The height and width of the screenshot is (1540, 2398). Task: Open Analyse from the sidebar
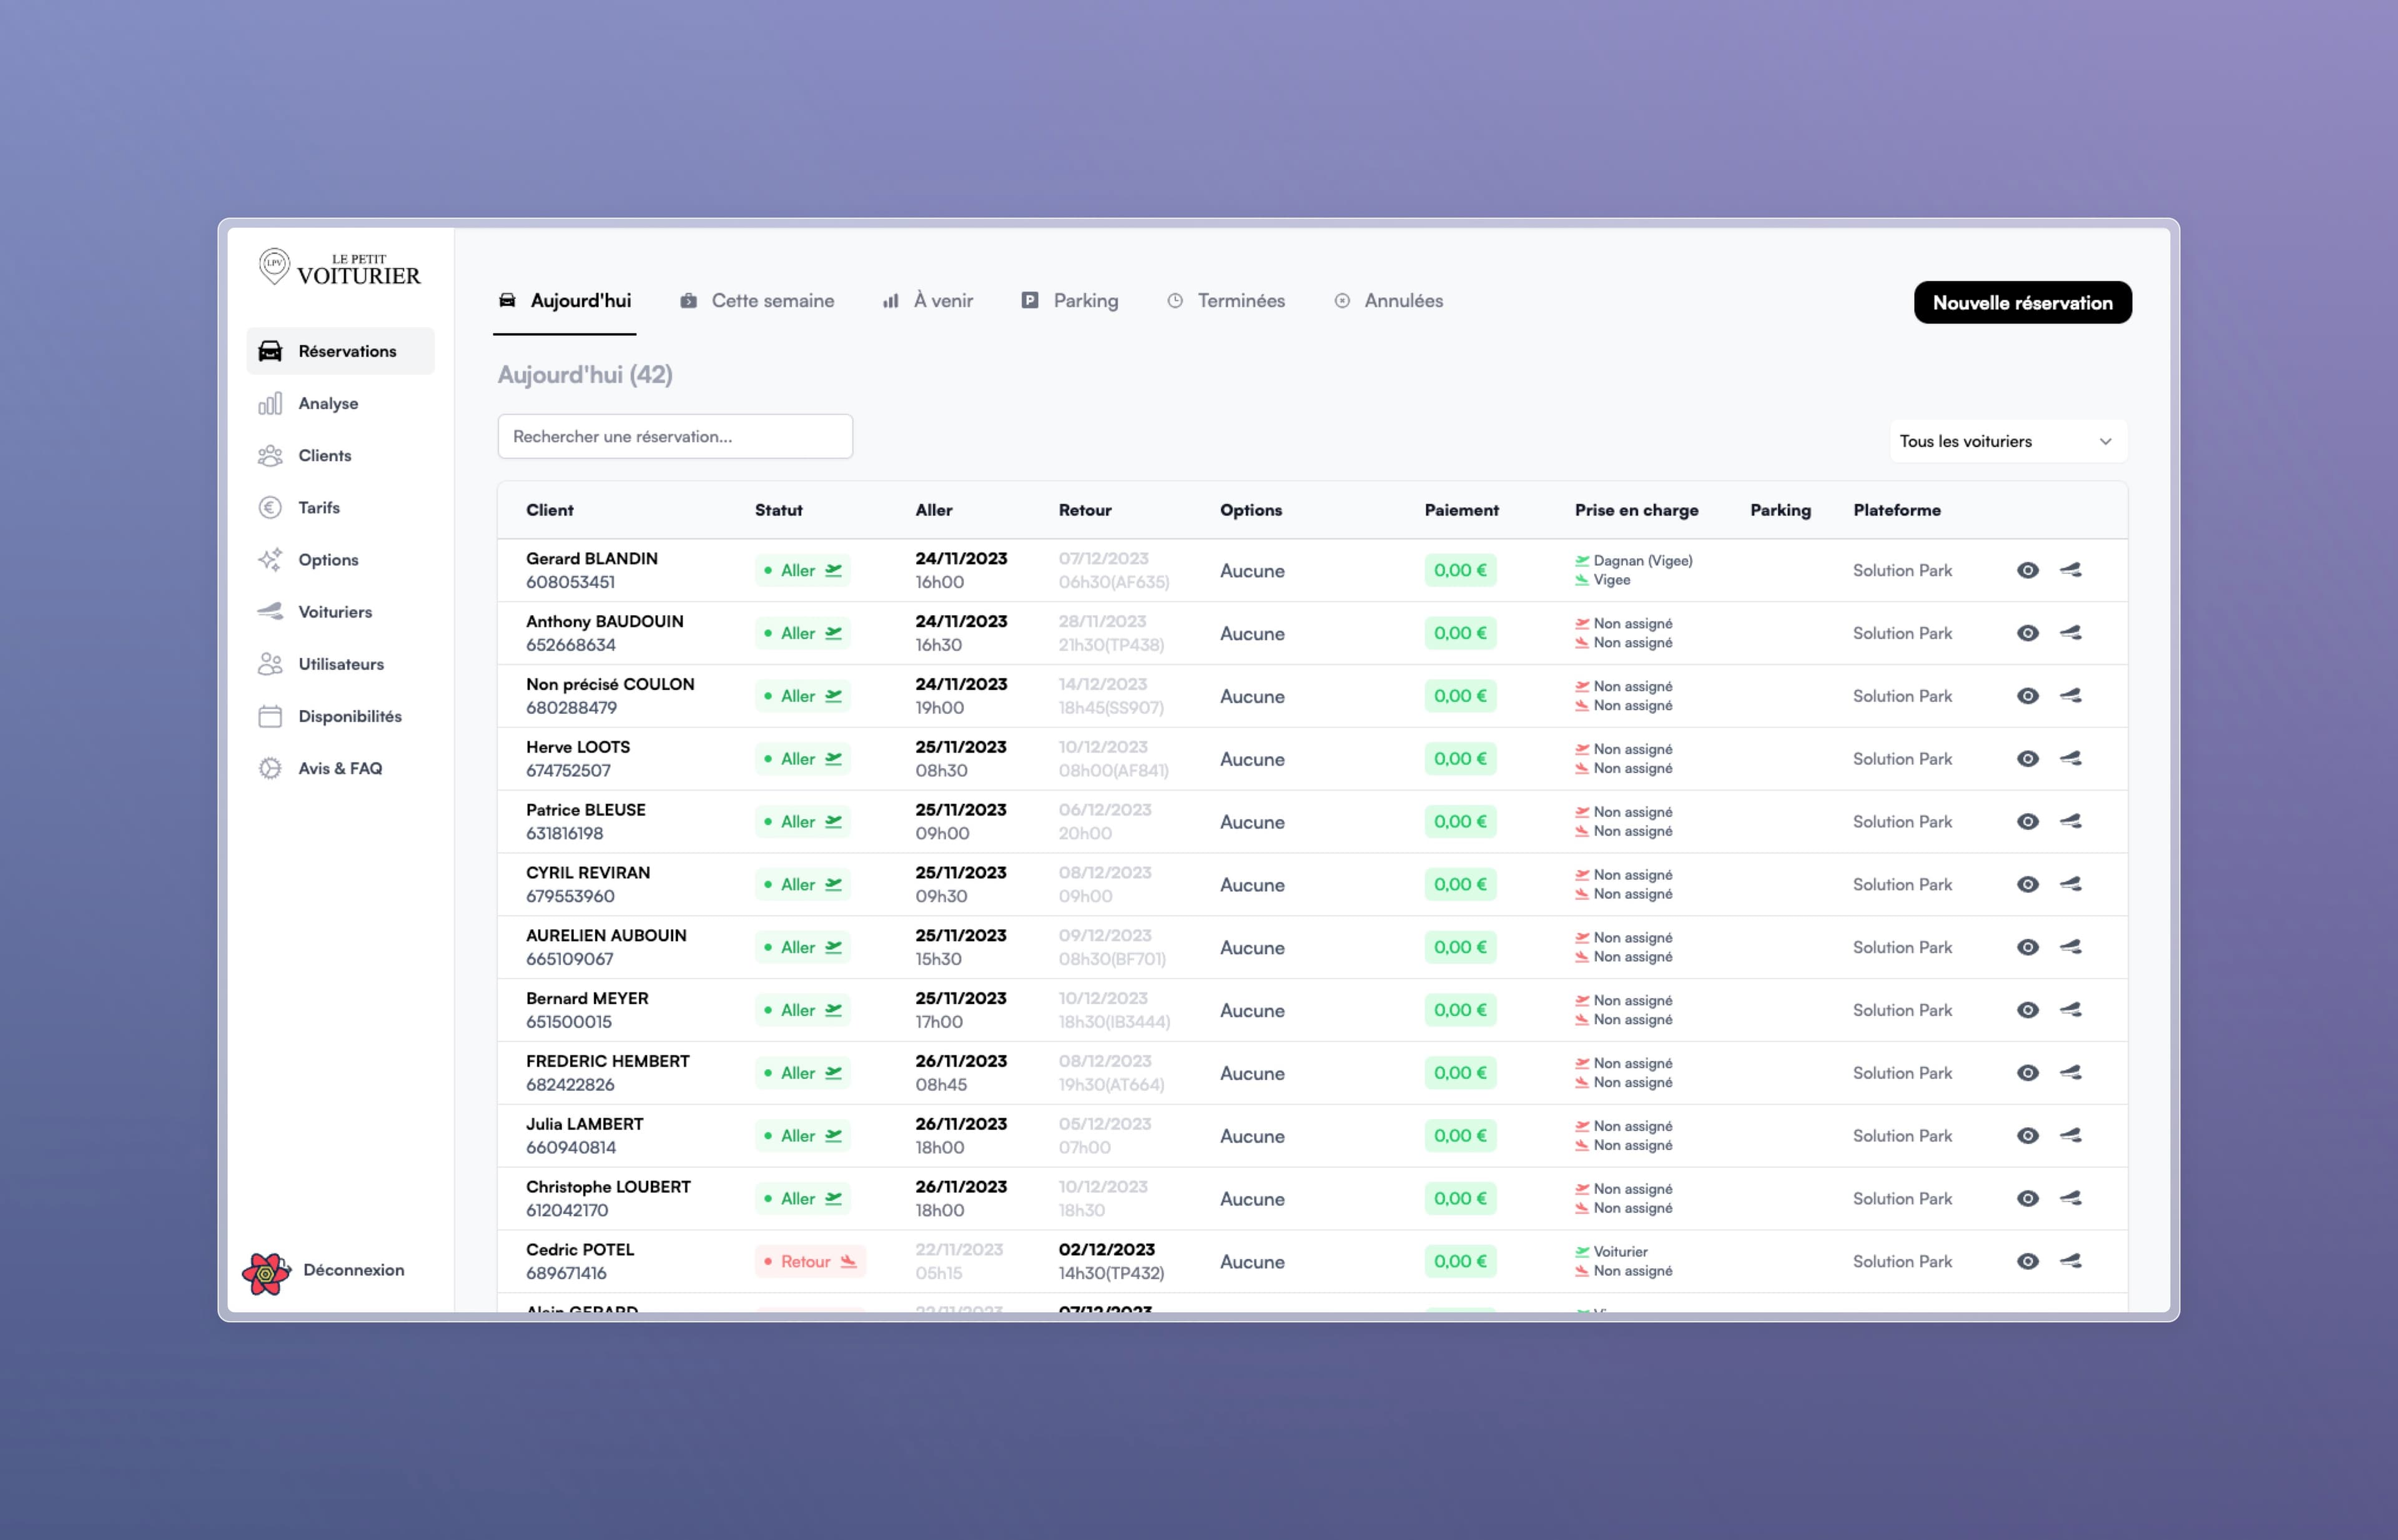327,403
